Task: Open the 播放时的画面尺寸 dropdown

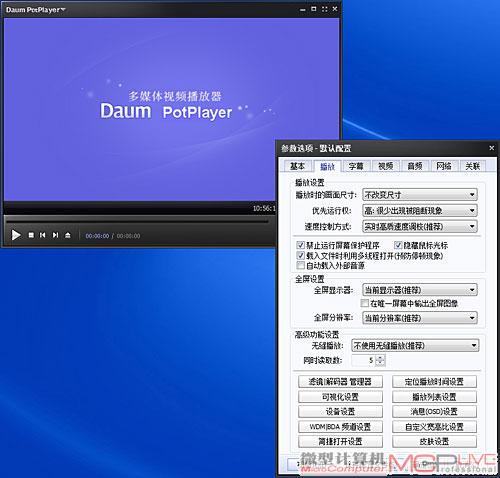Action: 420,194
